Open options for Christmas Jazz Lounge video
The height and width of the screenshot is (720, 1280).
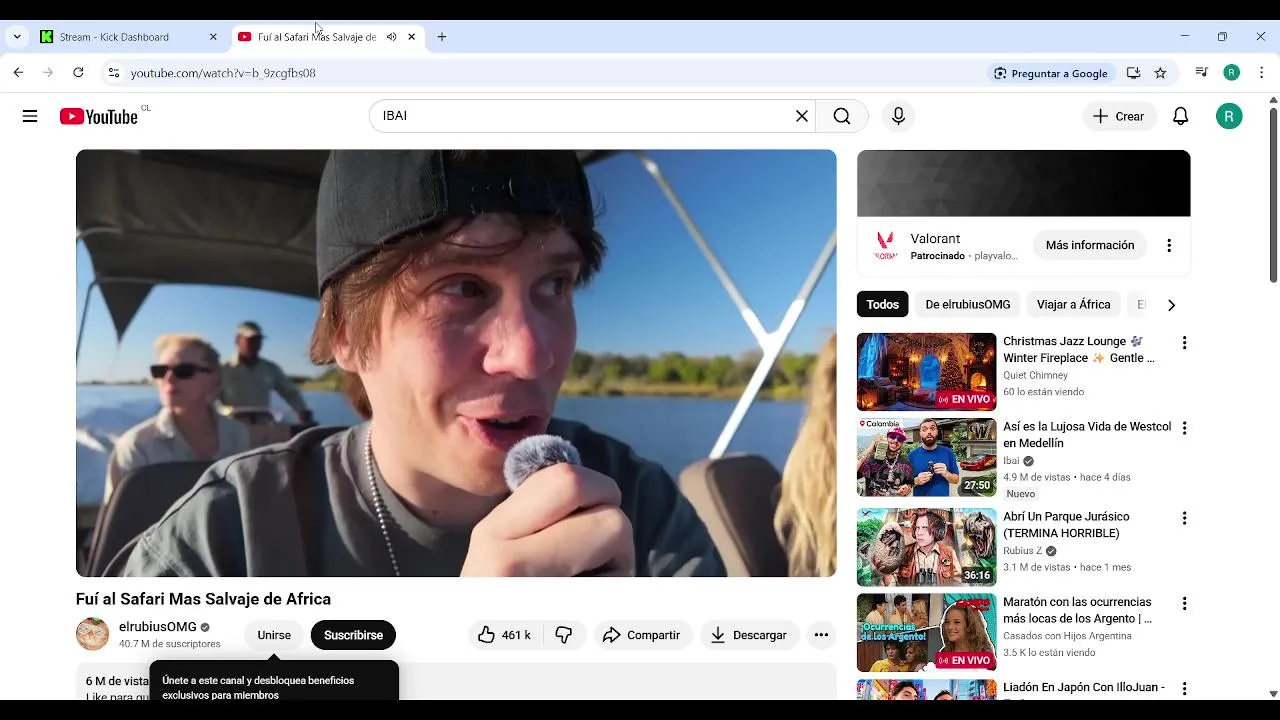(x=1184, y=343)
